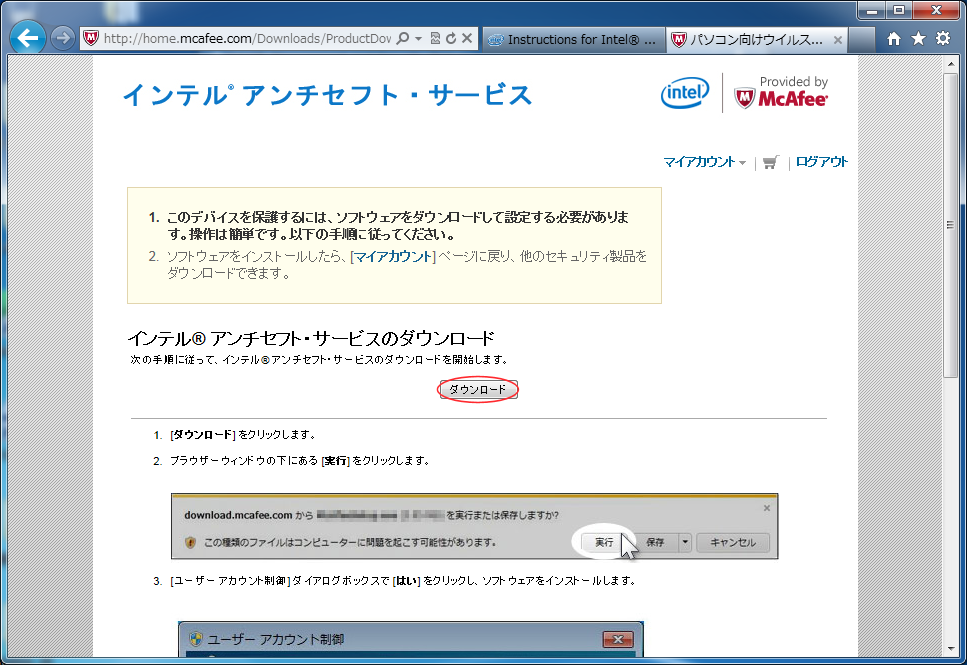Open the shopping cart icon
967x665 pixels.
coord(770,162)
